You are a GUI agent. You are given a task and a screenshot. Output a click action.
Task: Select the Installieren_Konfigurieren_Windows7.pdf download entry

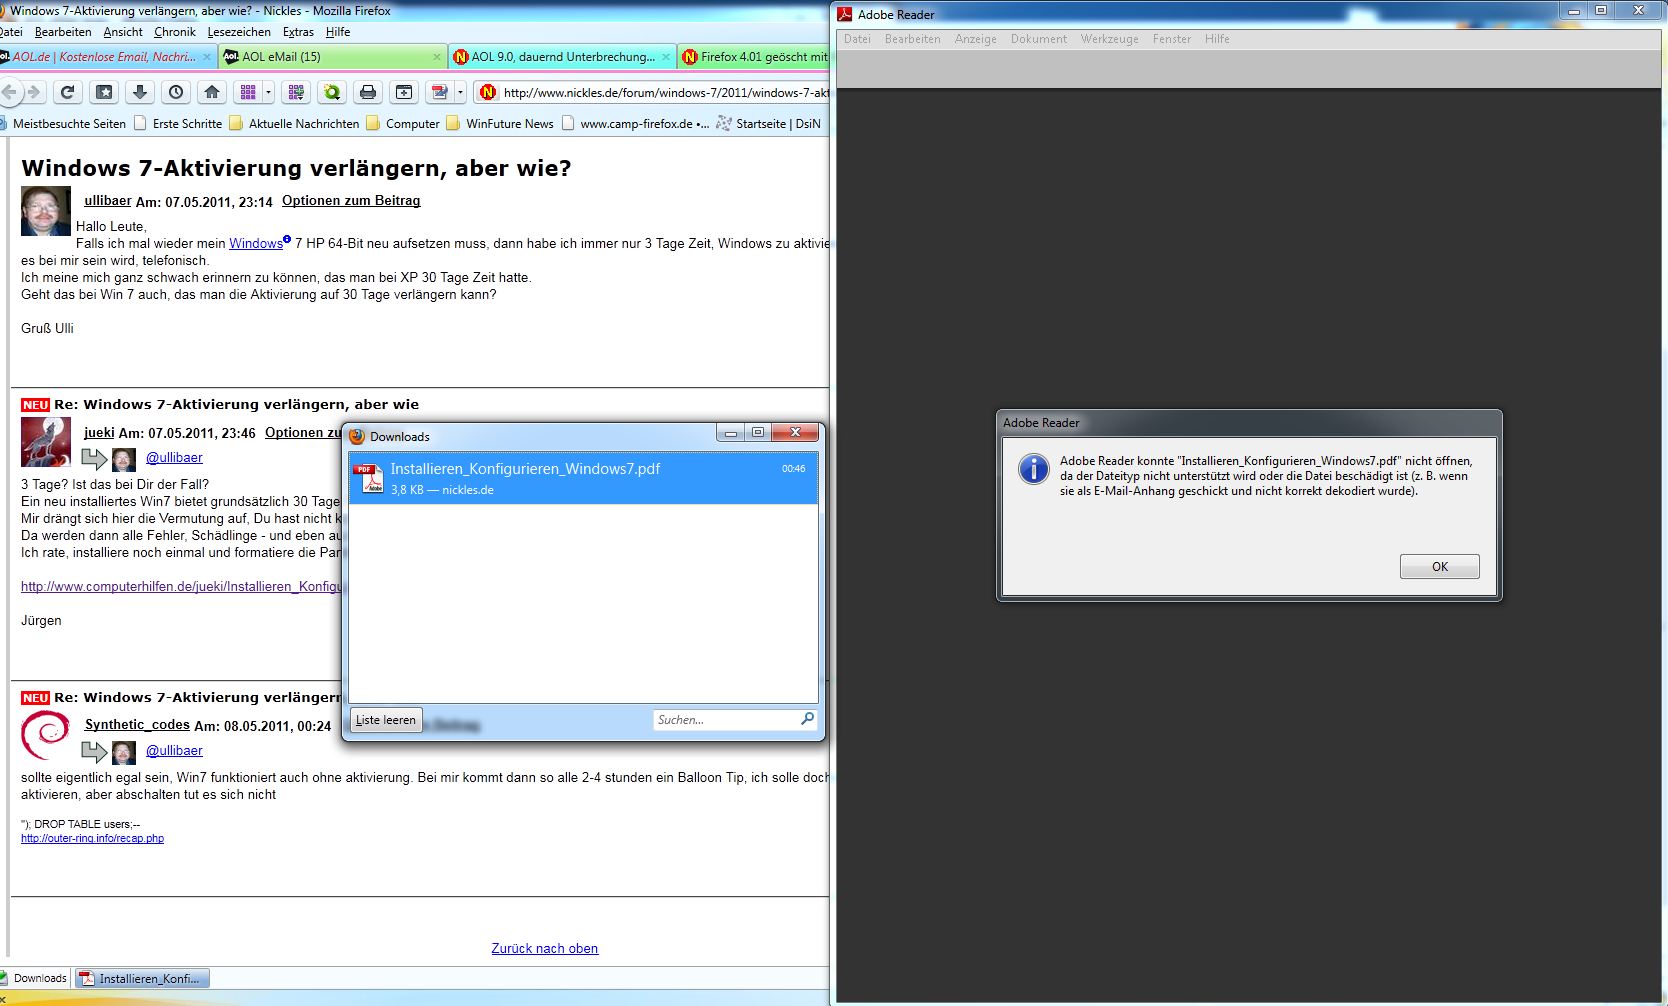[584, 478]
